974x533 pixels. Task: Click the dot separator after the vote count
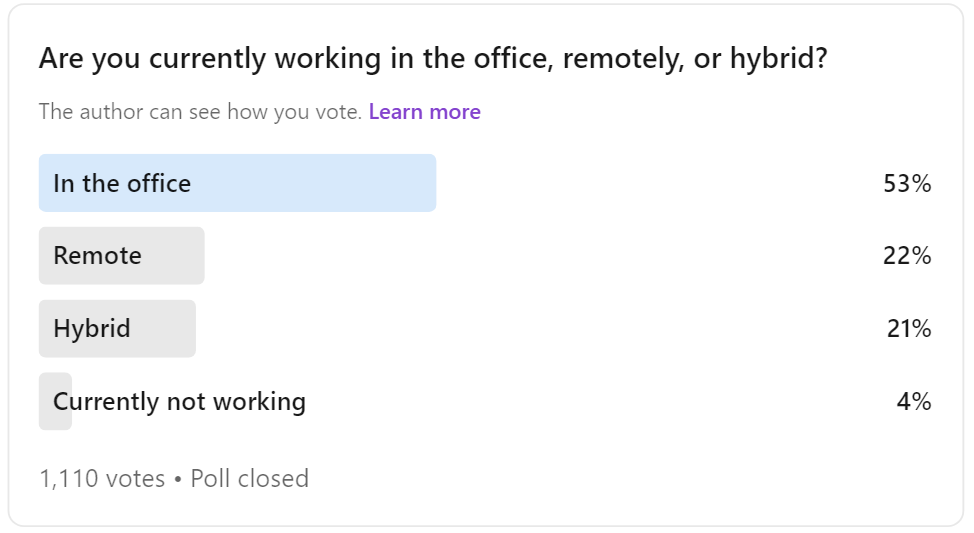click(x=177, y=479)
